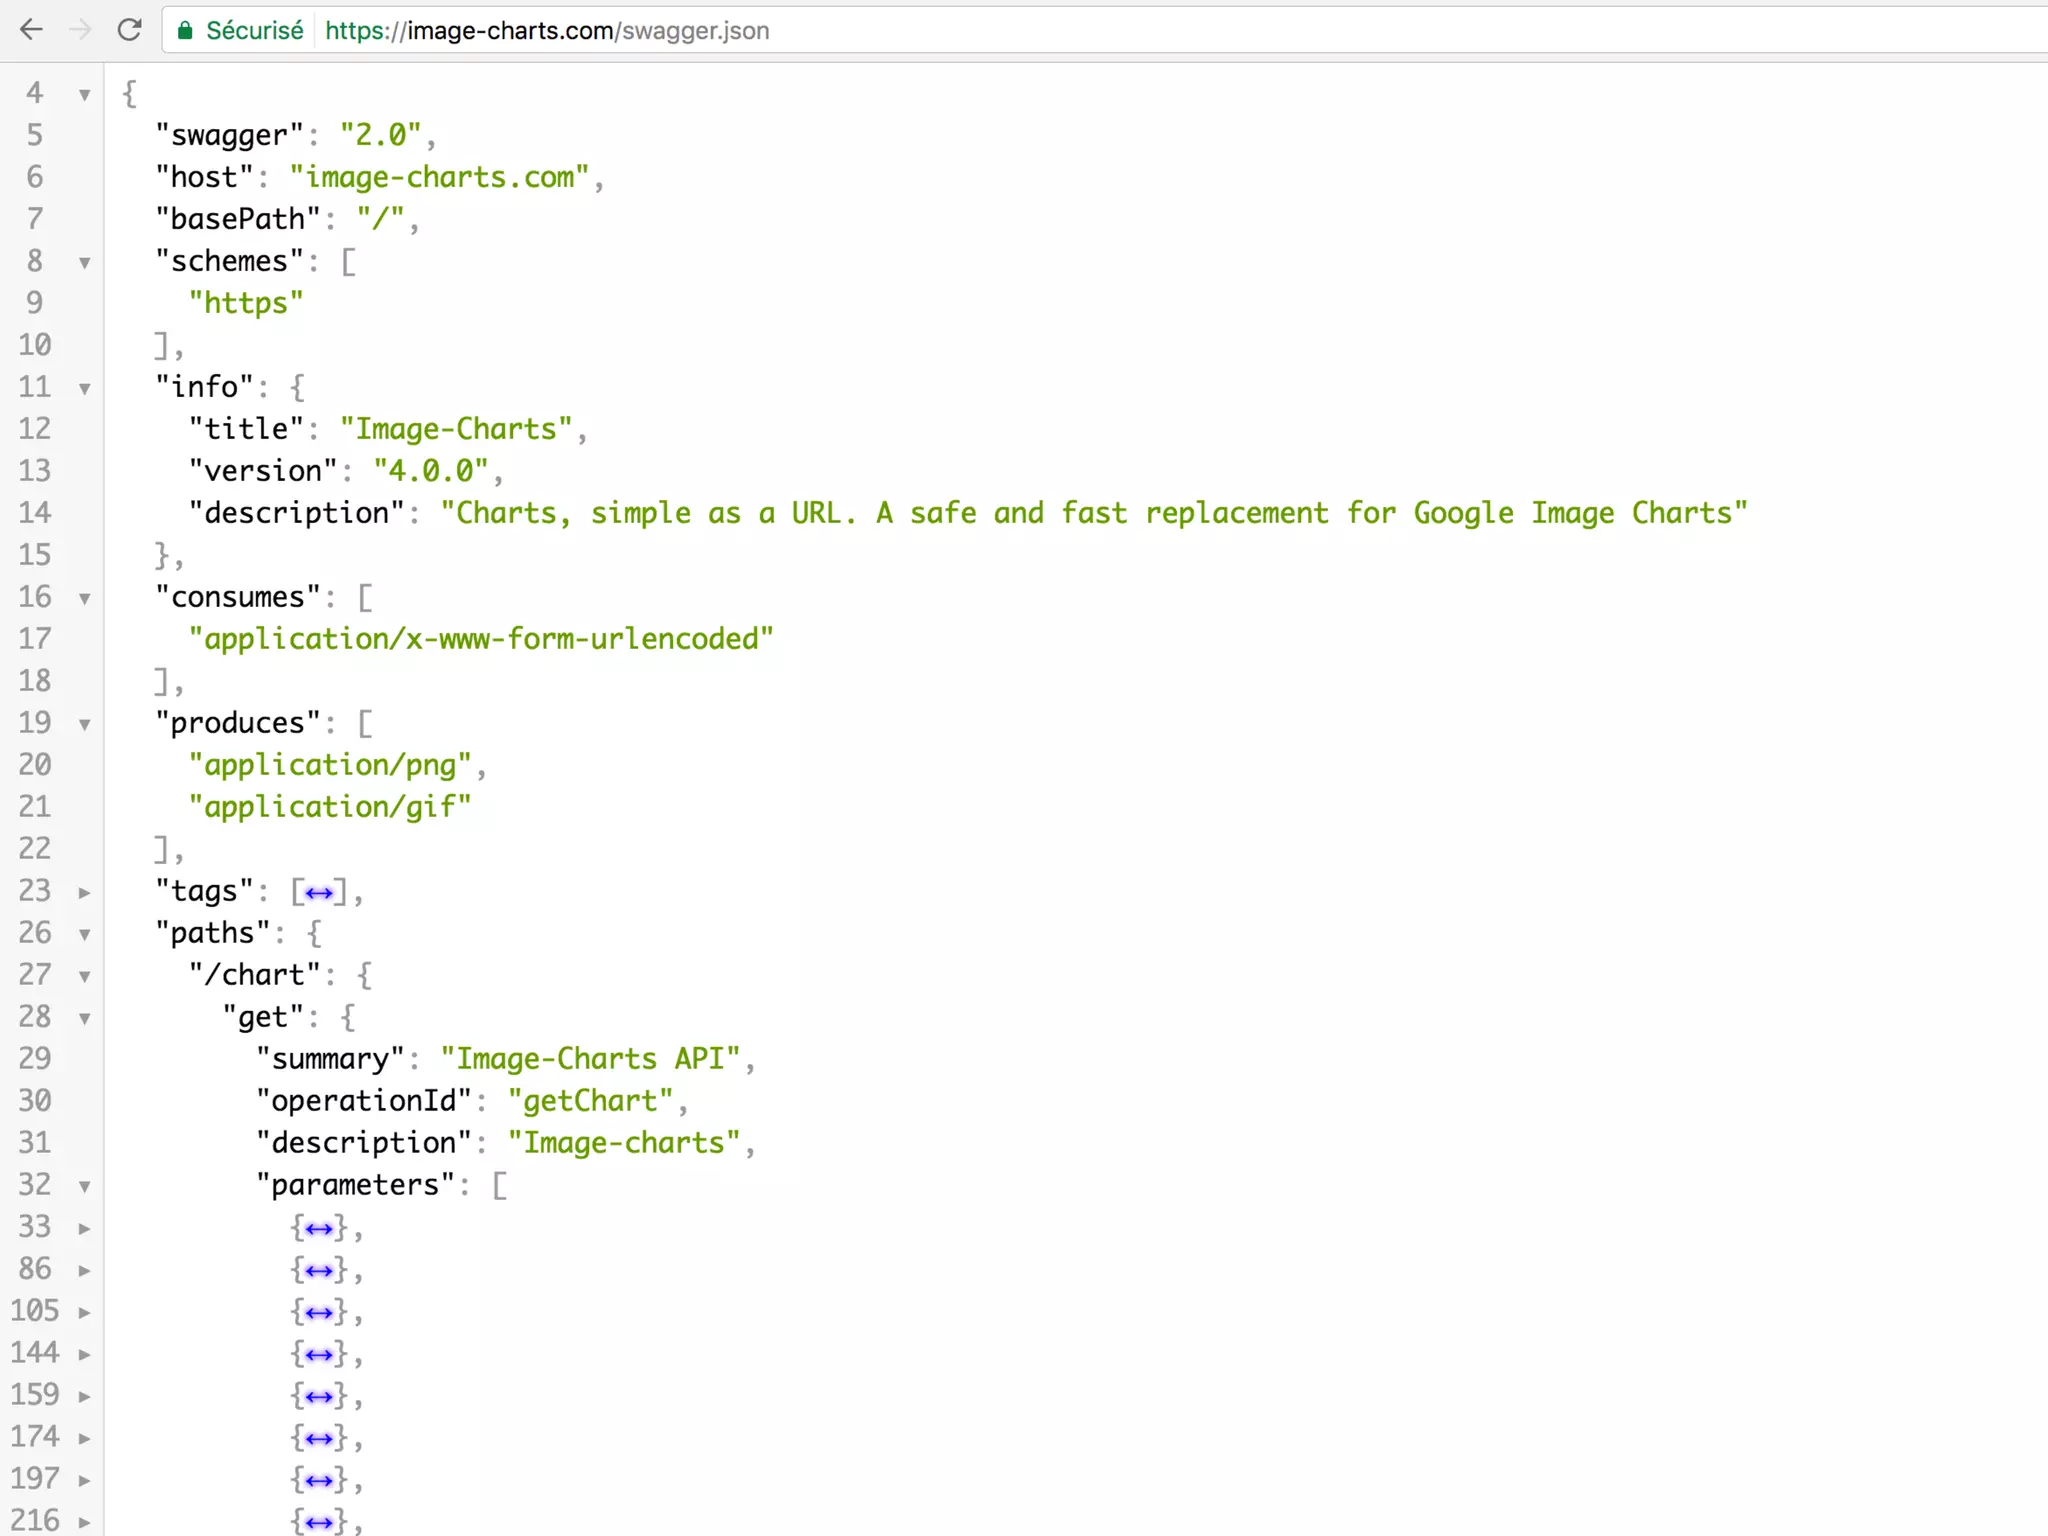Viewport: 2048px width, 1536px height.
Task: Collapse the produces array on line 19
Action: coord(85,725)
